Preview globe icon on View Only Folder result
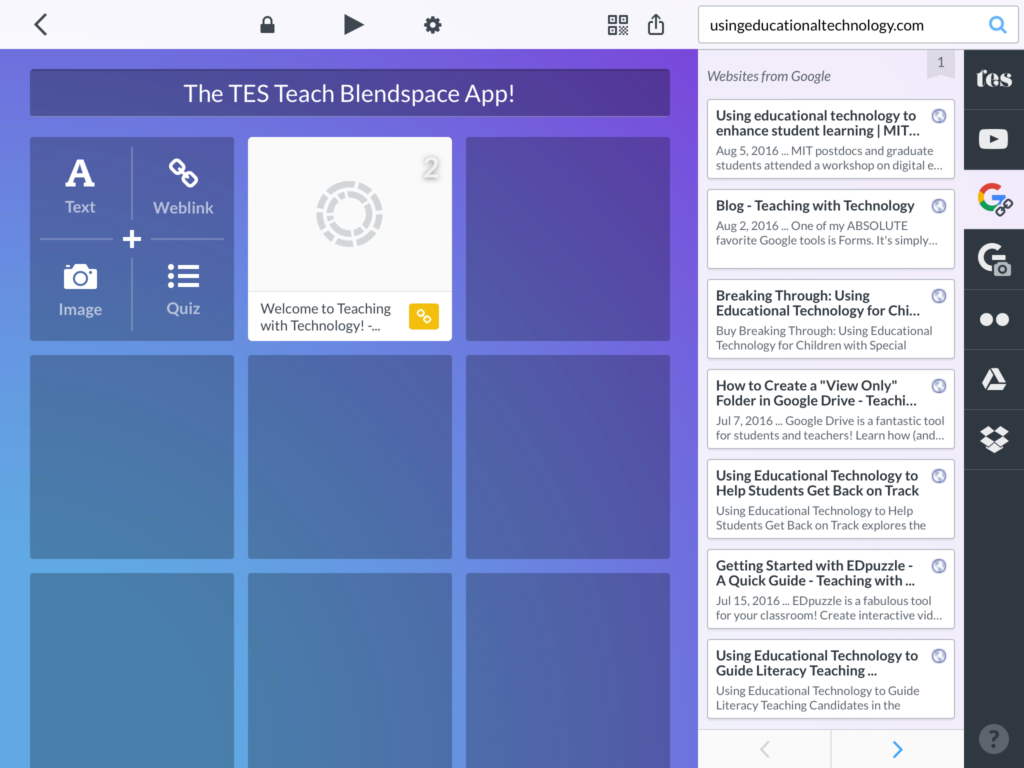Image resolution: width=1024 pixels, height=768 pixels. pos(938,387)
